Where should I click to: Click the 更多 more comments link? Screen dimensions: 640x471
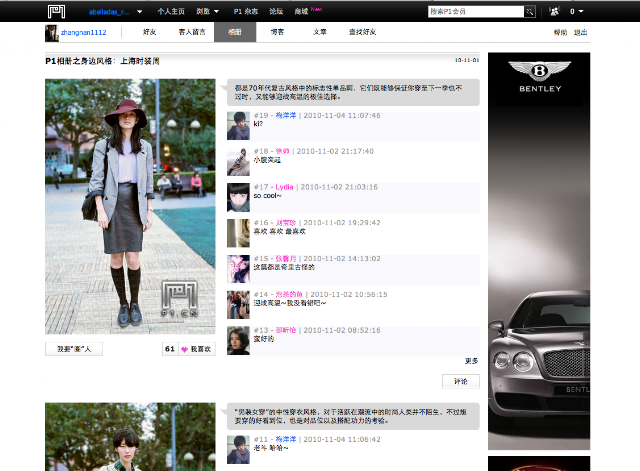471,361
